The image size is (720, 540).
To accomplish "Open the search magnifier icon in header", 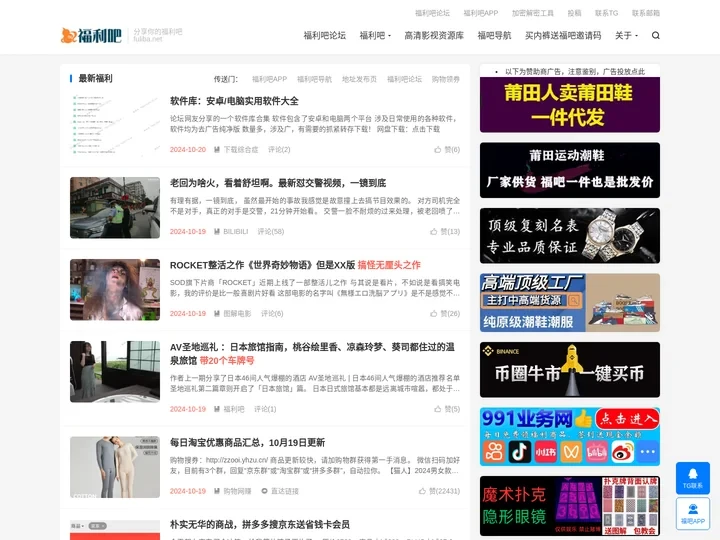I will coord(655,35).
